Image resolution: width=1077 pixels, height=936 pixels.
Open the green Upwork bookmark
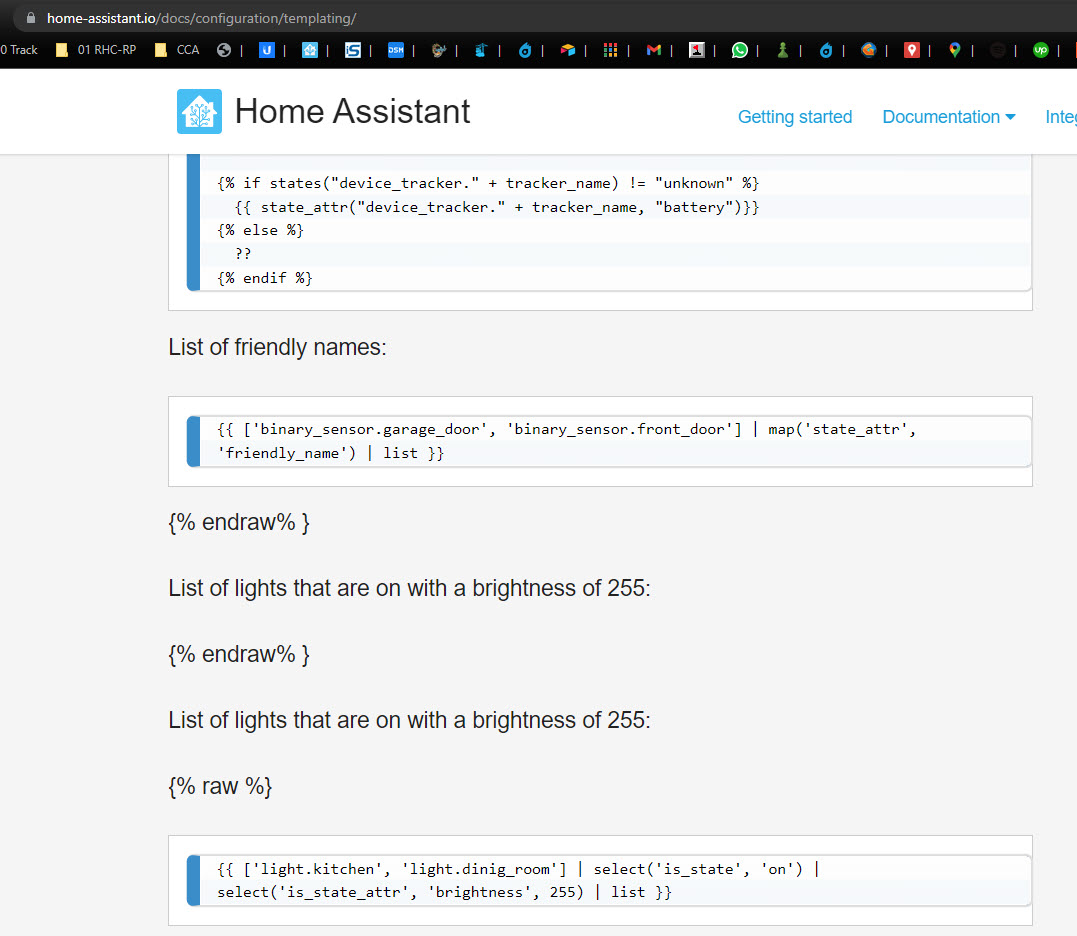point(1041,50)
